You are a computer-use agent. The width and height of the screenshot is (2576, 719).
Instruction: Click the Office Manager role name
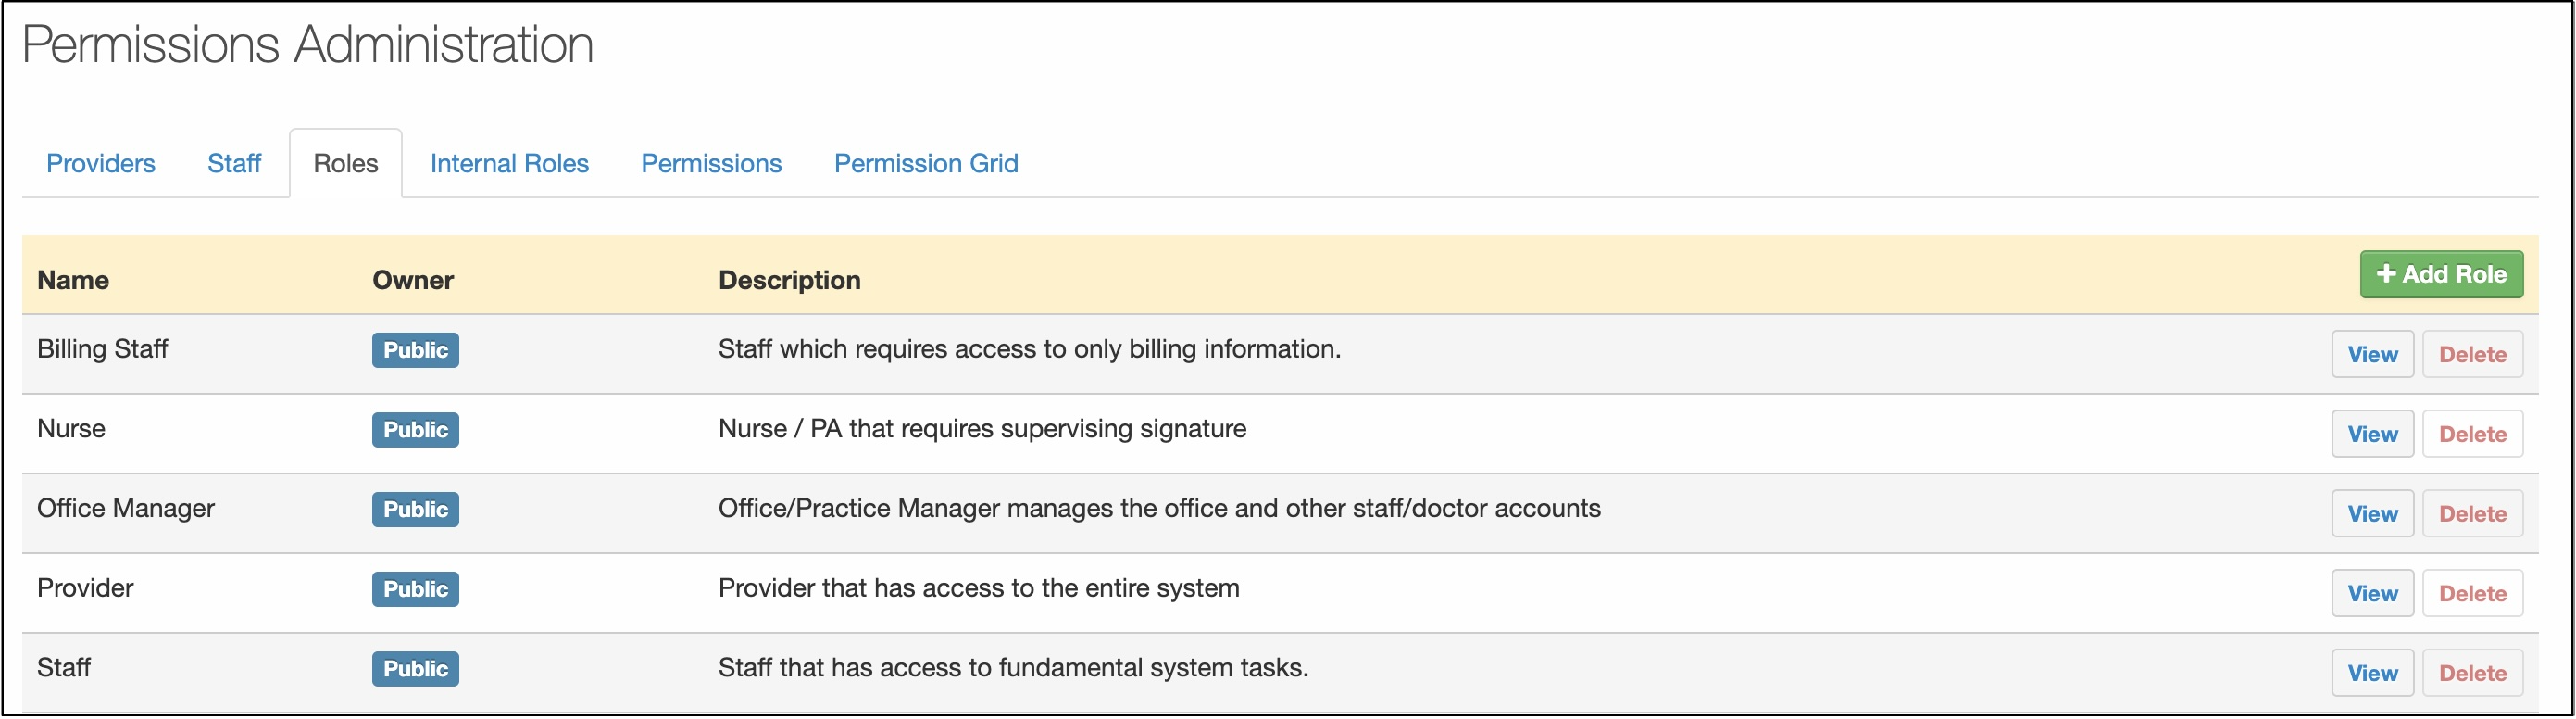coord(126,508)
